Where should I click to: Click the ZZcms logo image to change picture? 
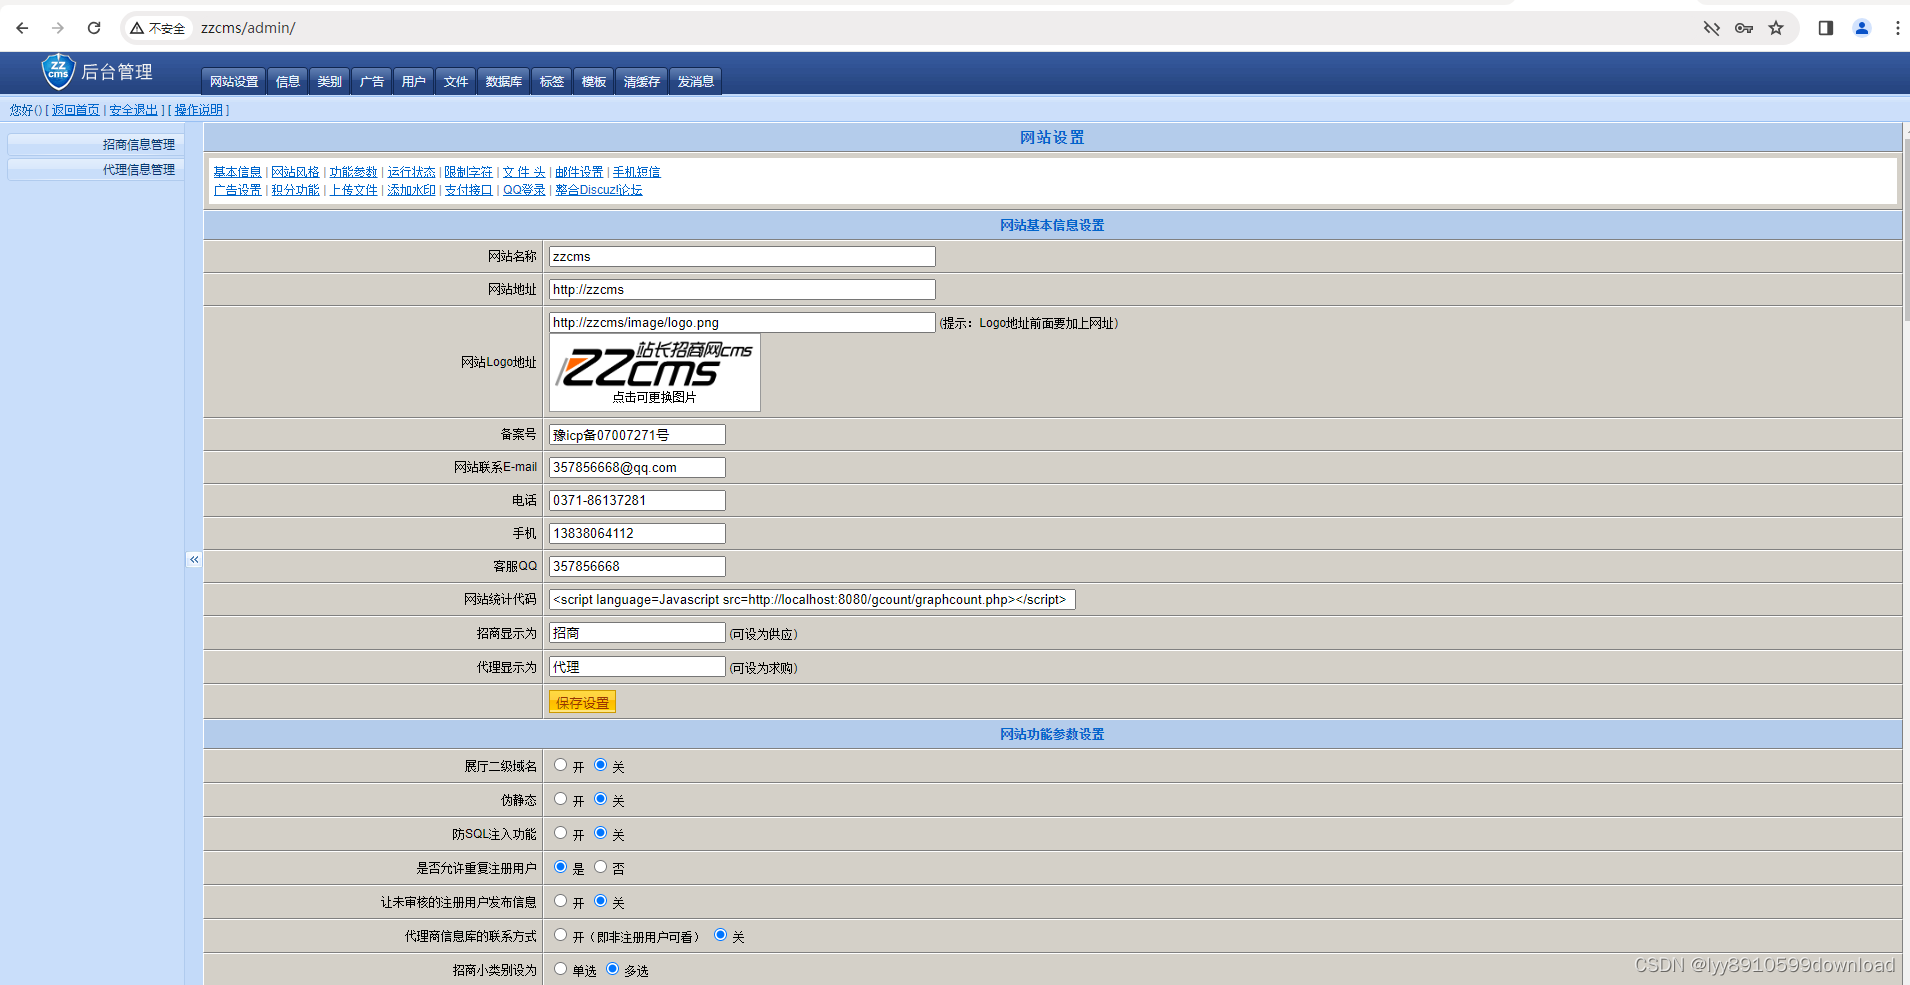655,372
